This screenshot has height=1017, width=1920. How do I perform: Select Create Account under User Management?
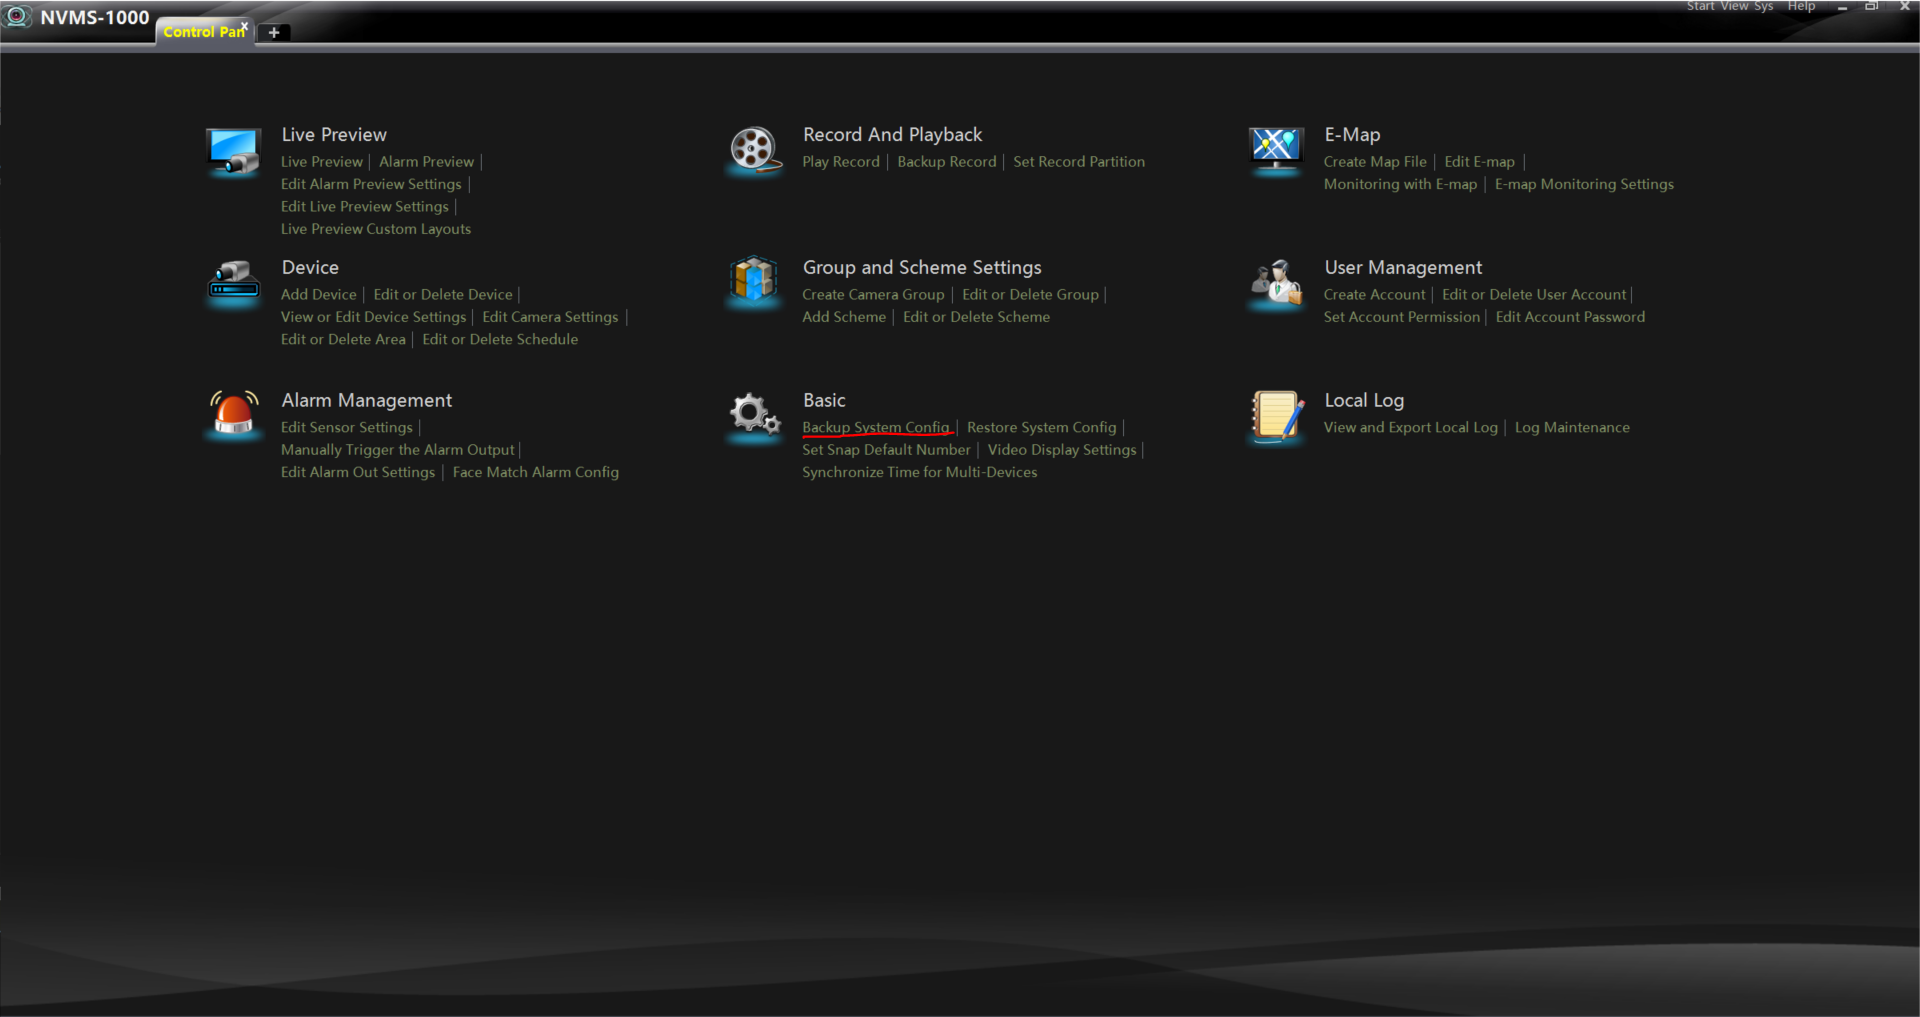[x=1374, y=294]
